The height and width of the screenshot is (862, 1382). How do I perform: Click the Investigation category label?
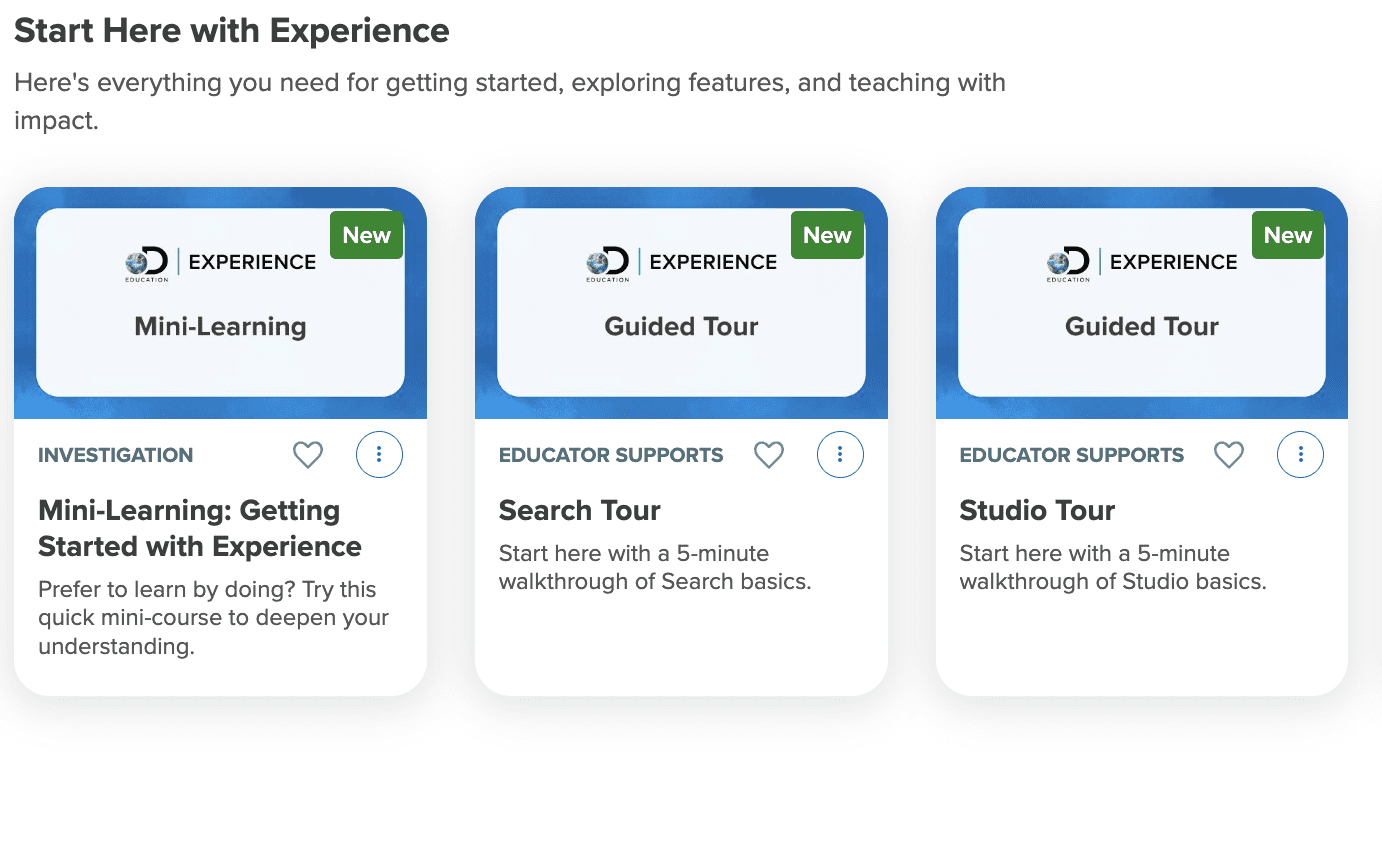tap(116, 455)
